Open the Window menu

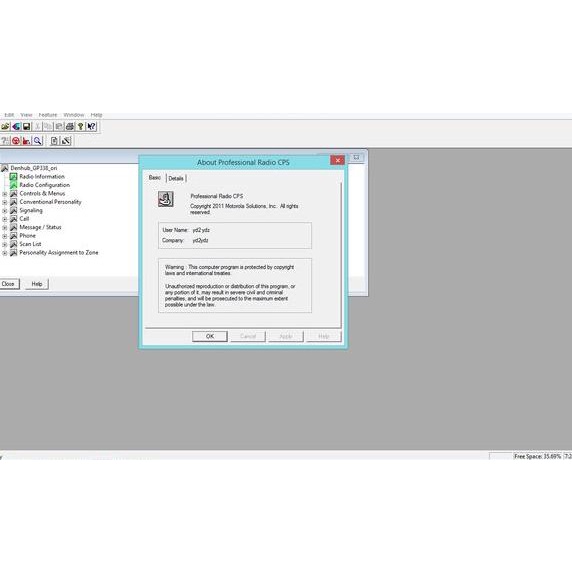click(x=74, y=115)
